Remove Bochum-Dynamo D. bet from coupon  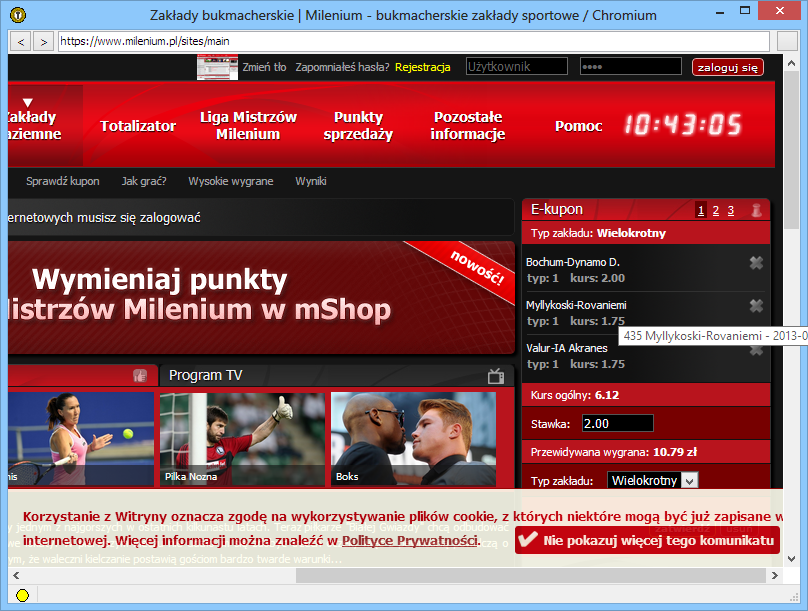(756, 263)
